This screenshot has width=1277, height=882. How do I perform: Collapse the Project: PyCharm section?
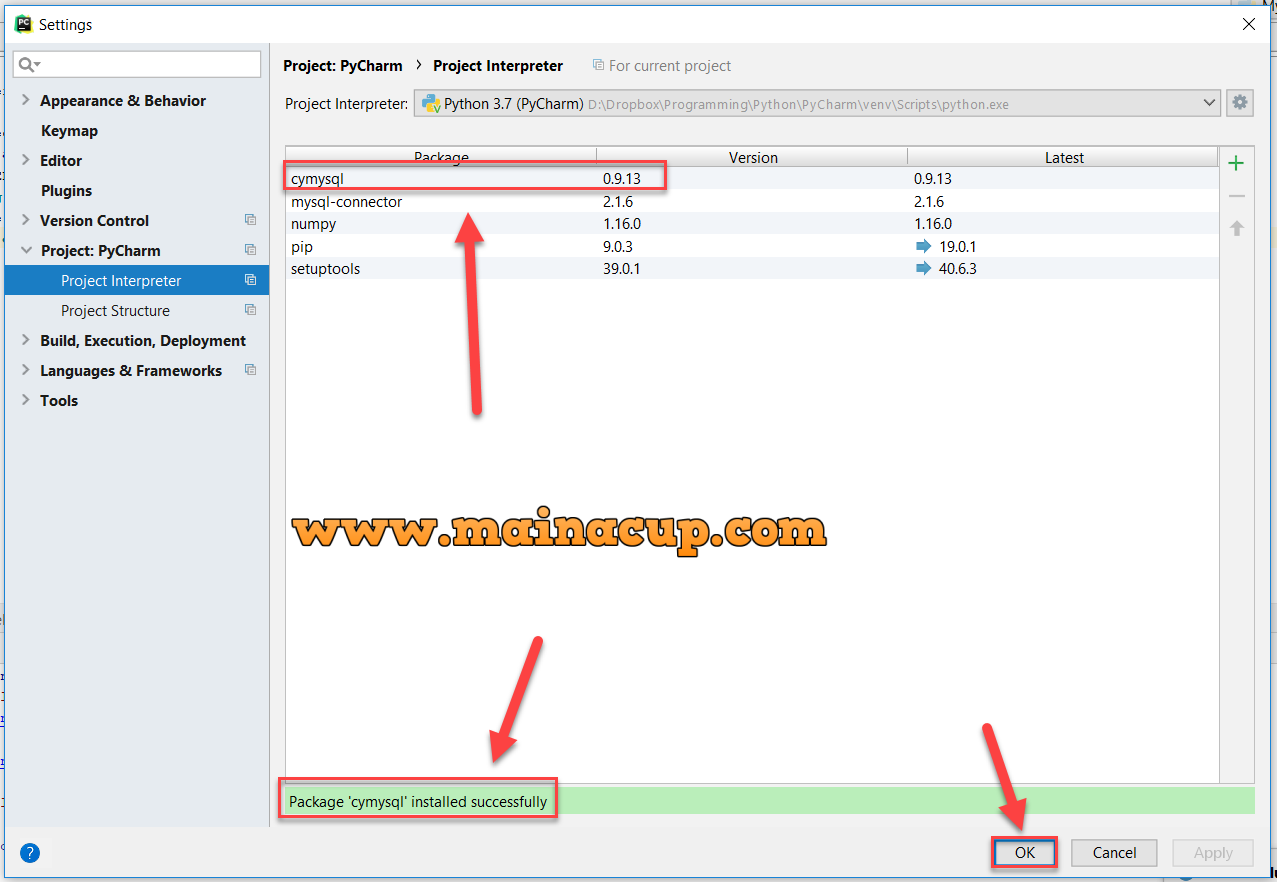(26, 250)
